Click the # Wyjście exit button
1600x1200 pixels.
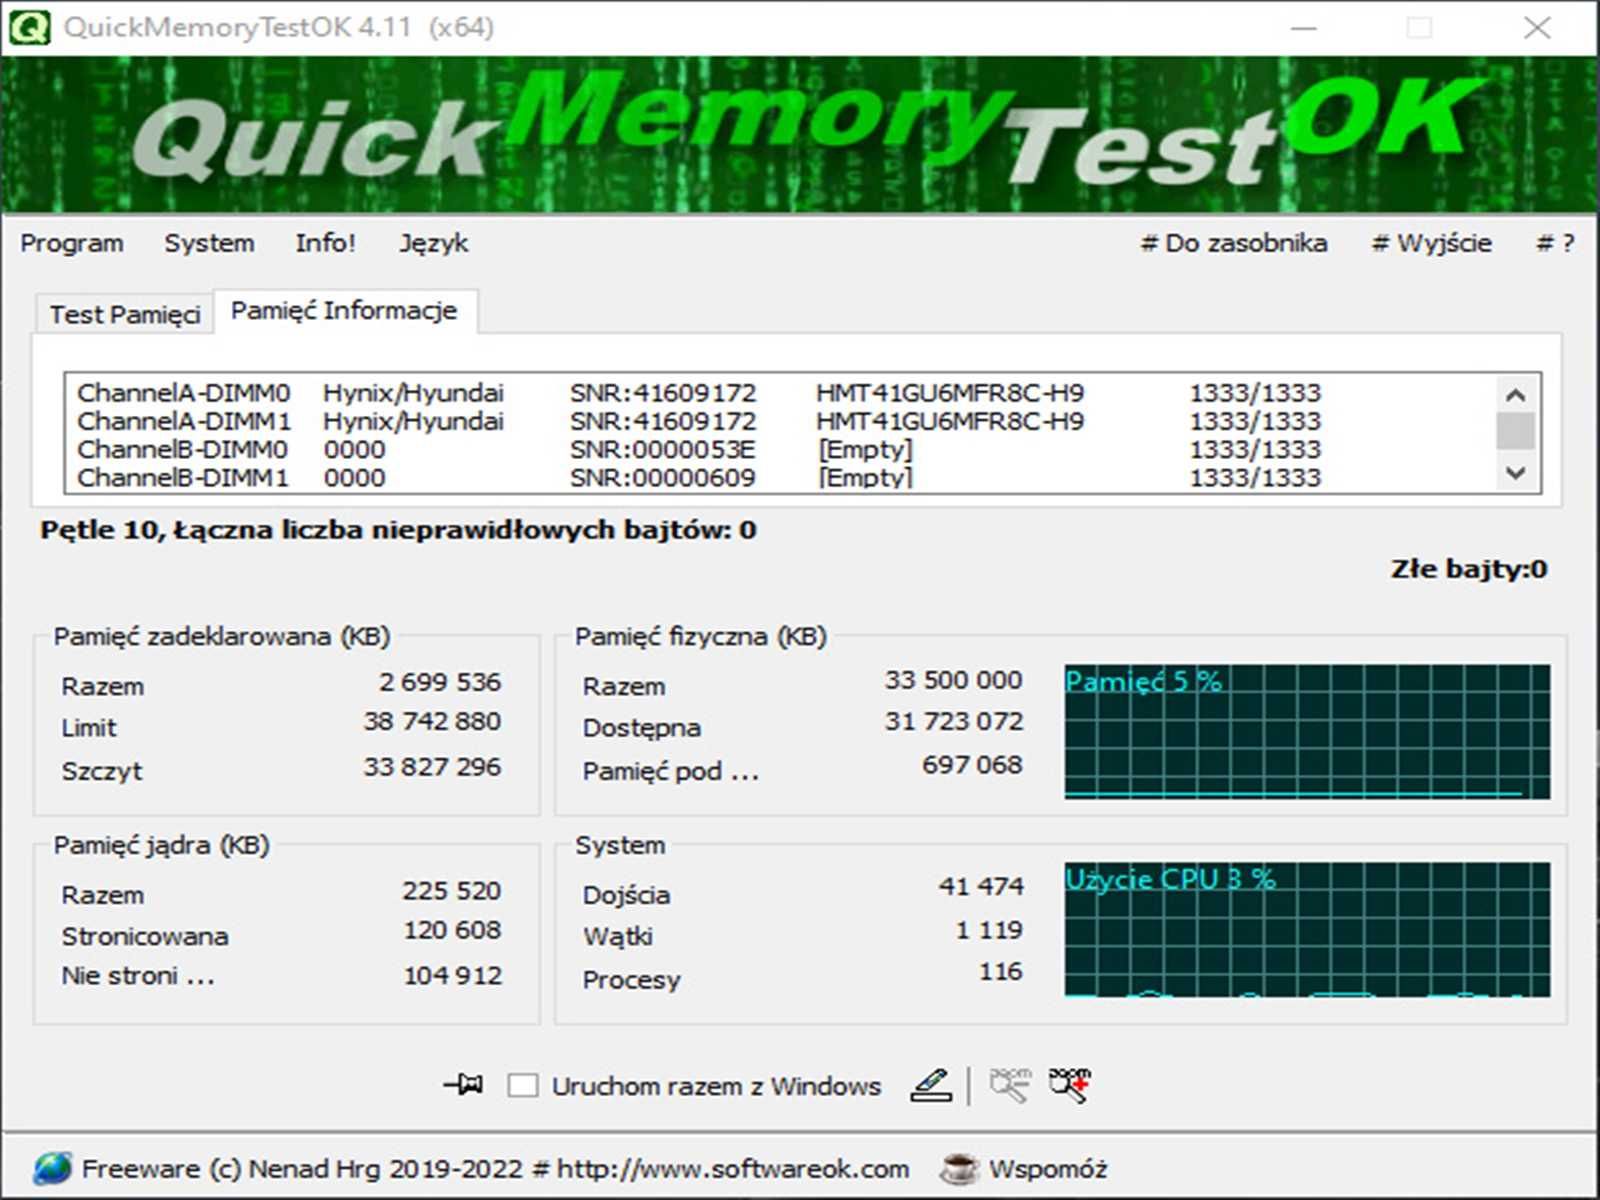(x=1432, y=243)
